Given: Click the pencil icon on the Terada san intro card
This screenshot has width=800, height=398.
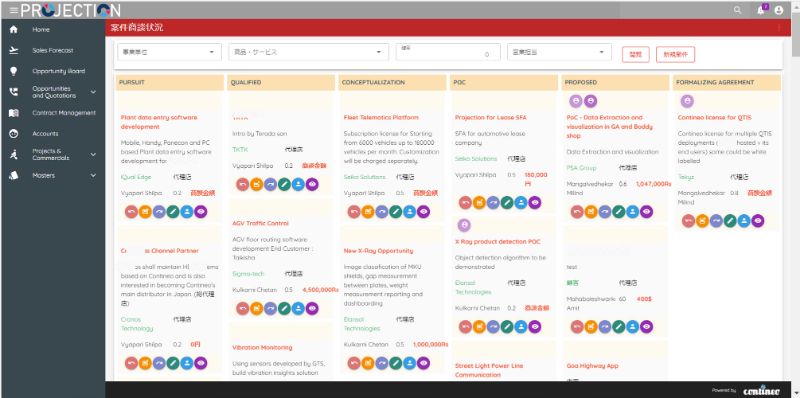Looking at the screenshot, I should (x=284, y=184).
